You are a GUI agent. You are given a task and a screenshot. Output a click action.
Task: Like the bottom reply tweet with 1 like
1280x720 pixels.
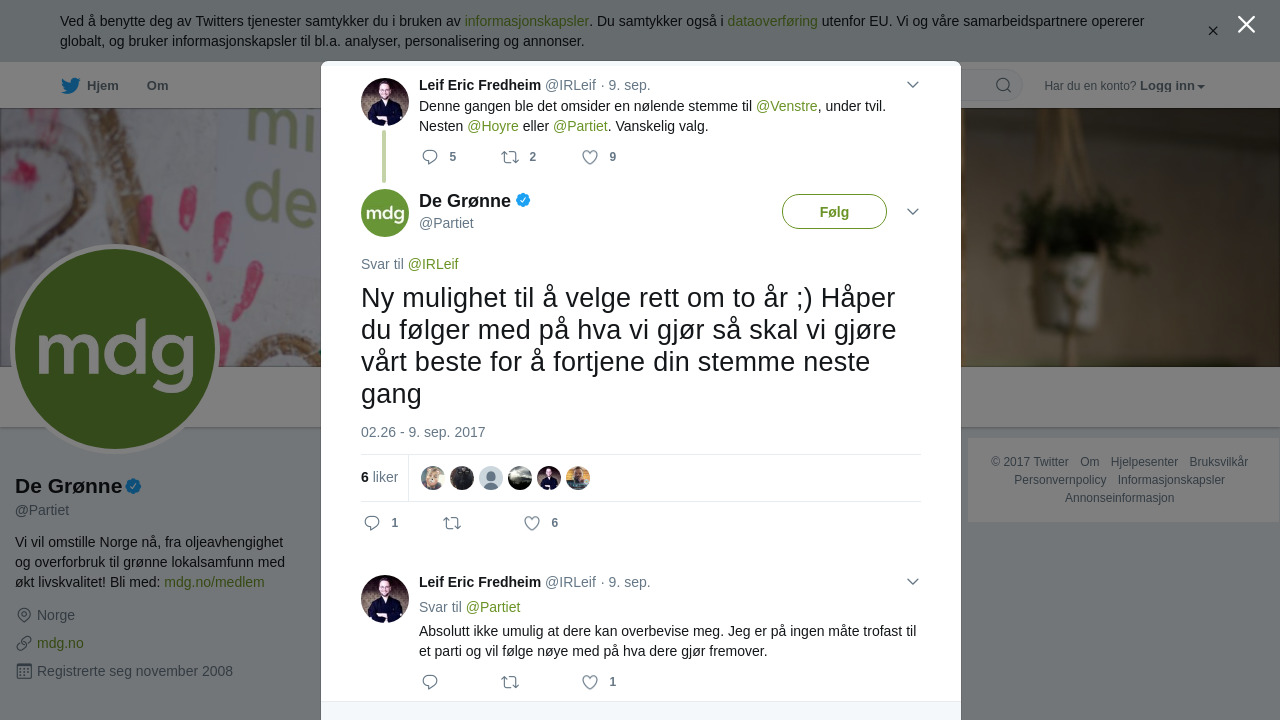(590, 682)
